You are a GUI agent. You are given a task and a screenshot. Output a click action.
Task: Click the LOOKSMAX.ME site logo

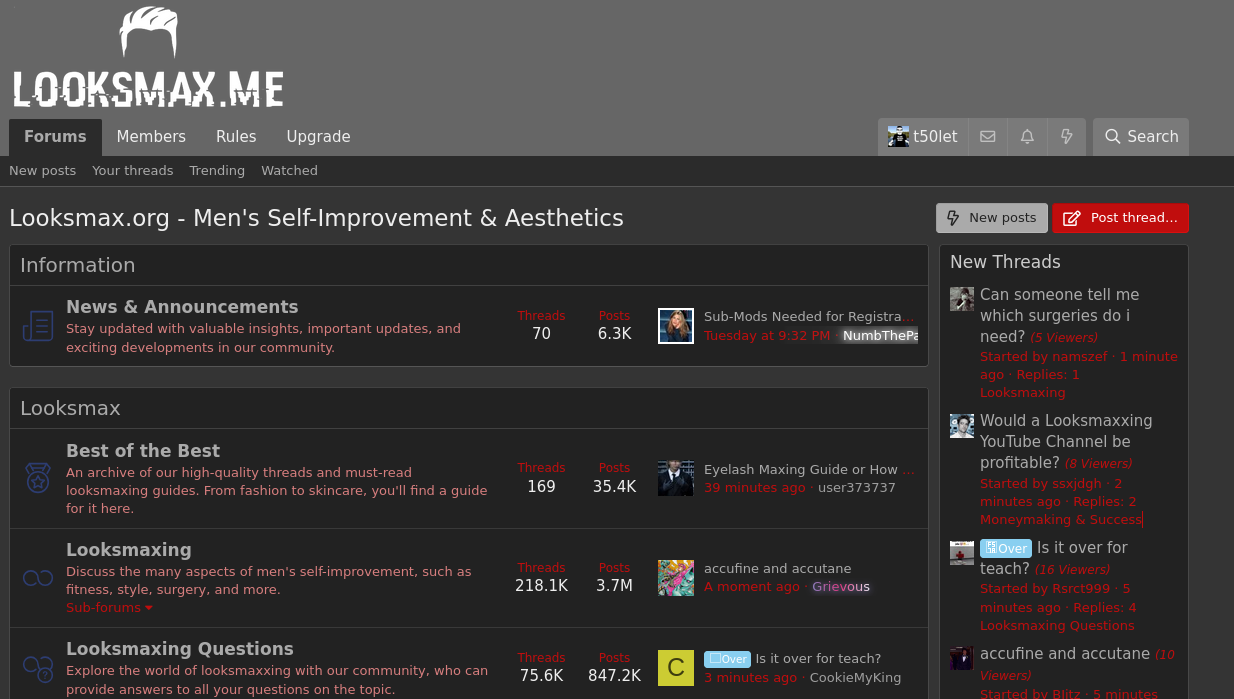148,58
